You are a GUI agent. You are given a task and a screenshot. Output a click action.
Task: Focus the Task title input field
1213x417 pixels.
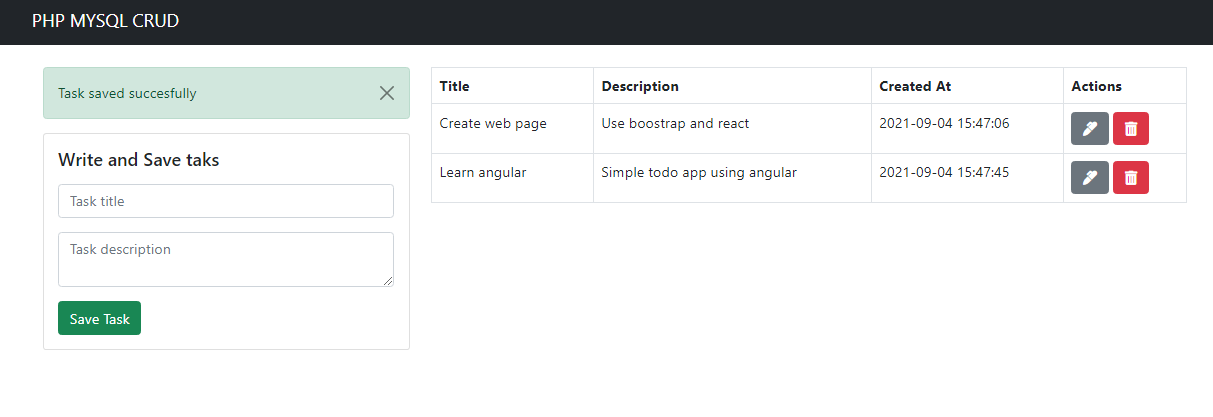click(x=226, y=201)
